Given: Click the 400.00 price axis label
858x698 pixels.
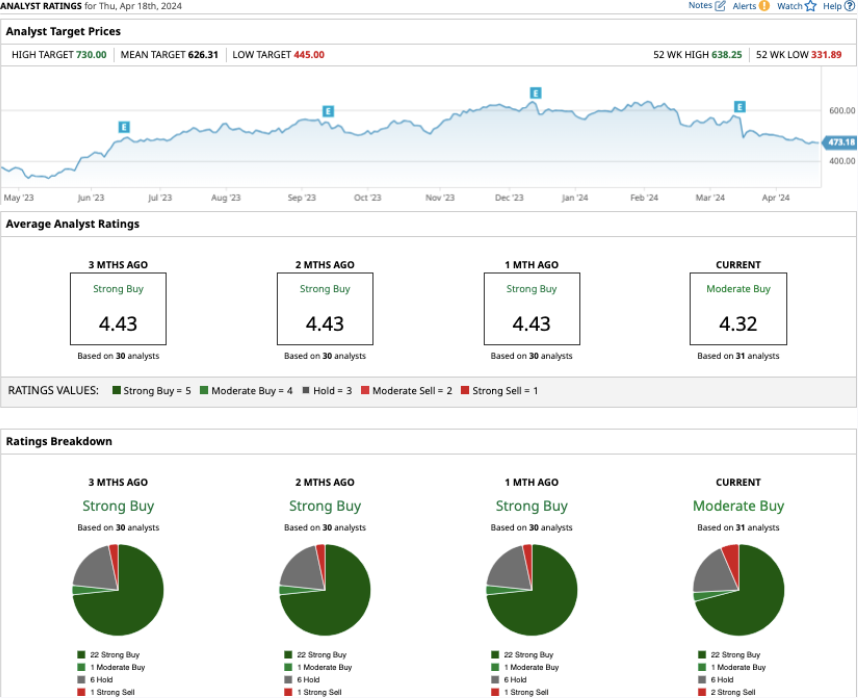Looking at the screenshot, I should [x=842, y=161].
